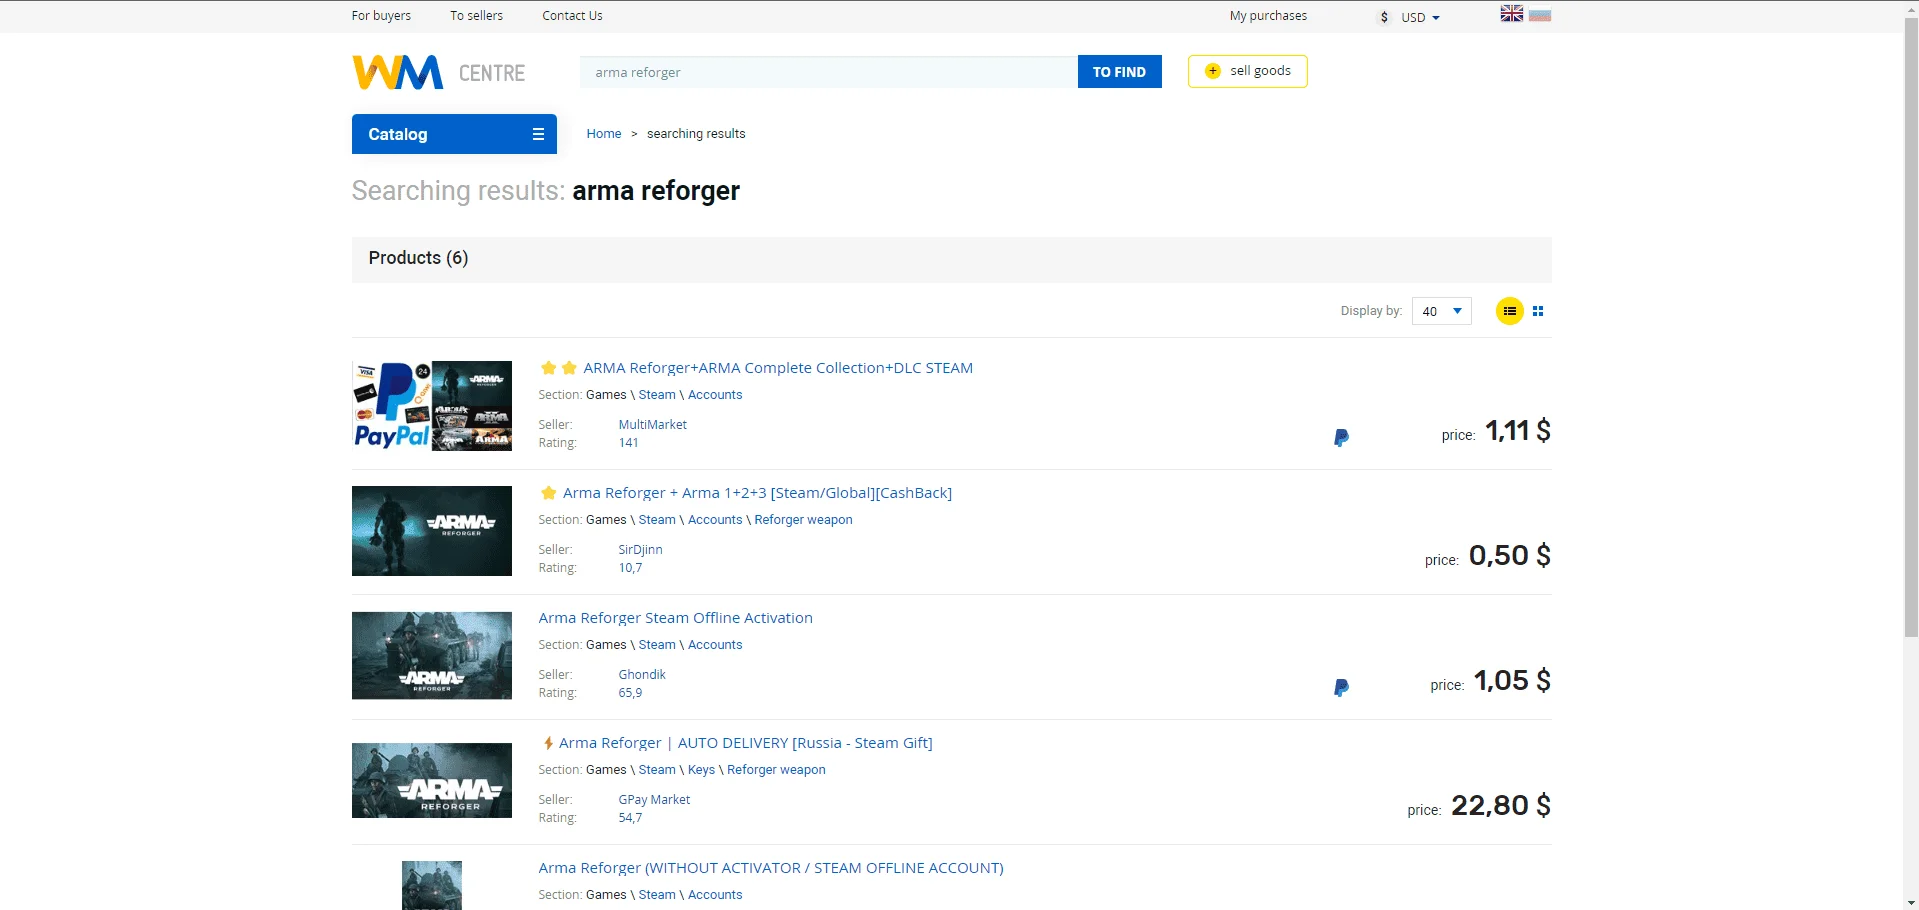The image size is (1919, 910).
Task: Select the Russian language flag
Action: pyautogui.click(x=1540, y=15)
